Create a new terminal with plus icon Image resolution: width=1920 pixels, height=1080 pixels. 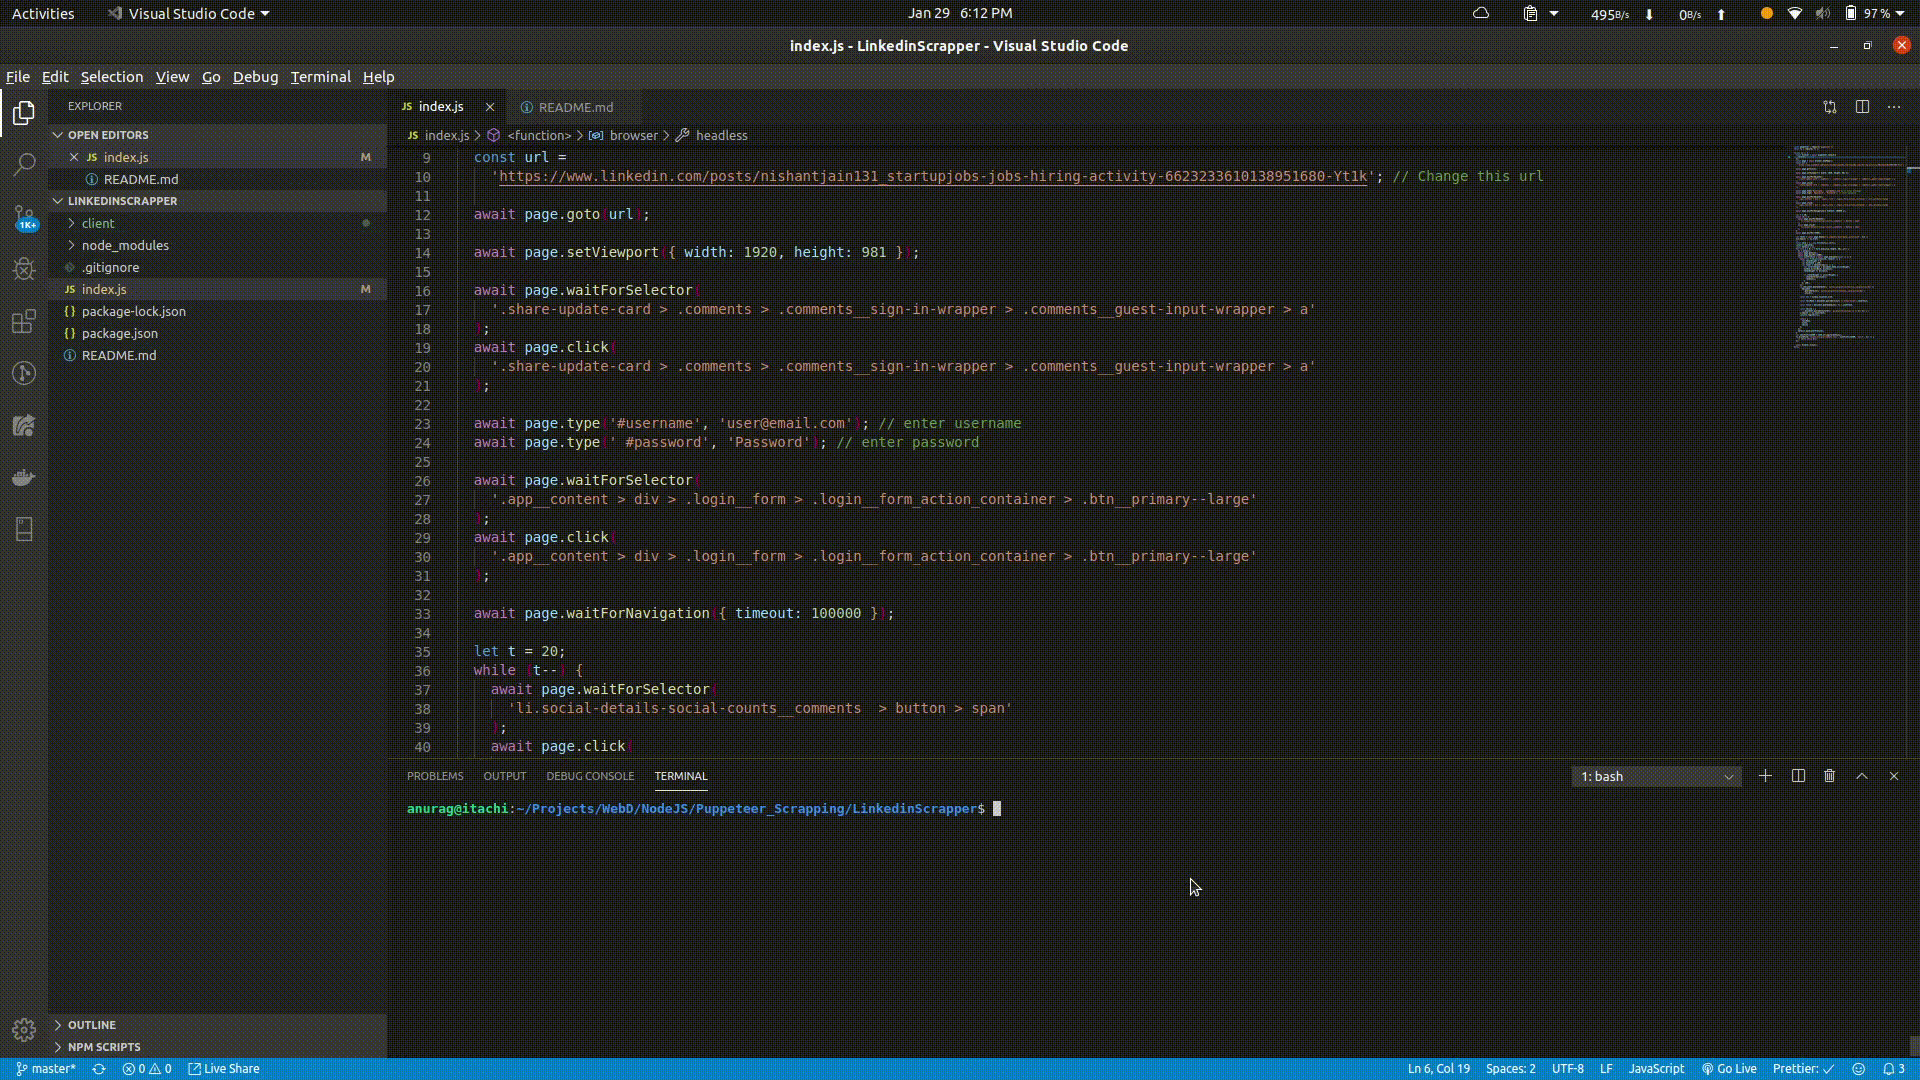(x=1765, y=776)
